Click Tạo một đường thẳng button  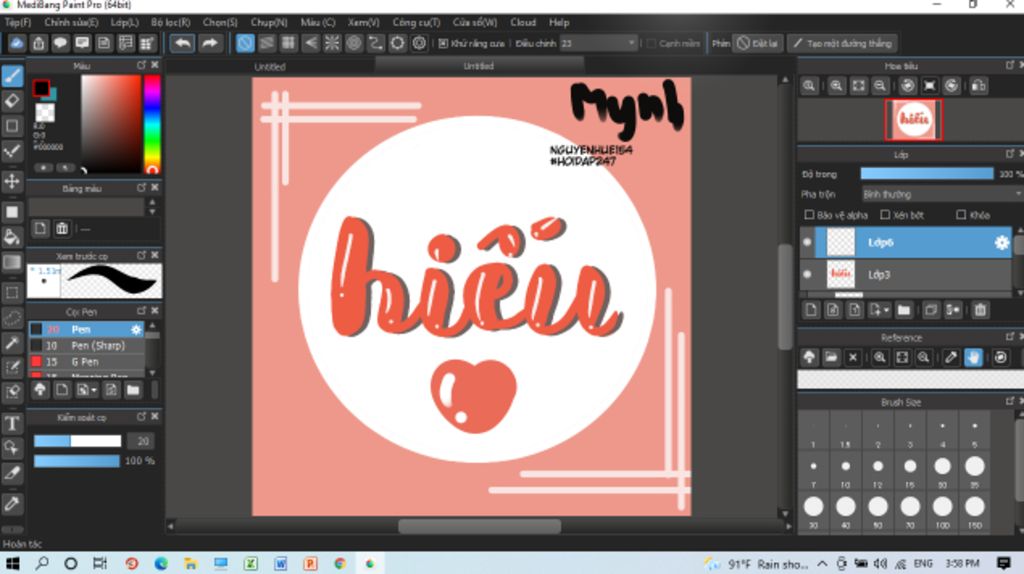pos(843,44)
